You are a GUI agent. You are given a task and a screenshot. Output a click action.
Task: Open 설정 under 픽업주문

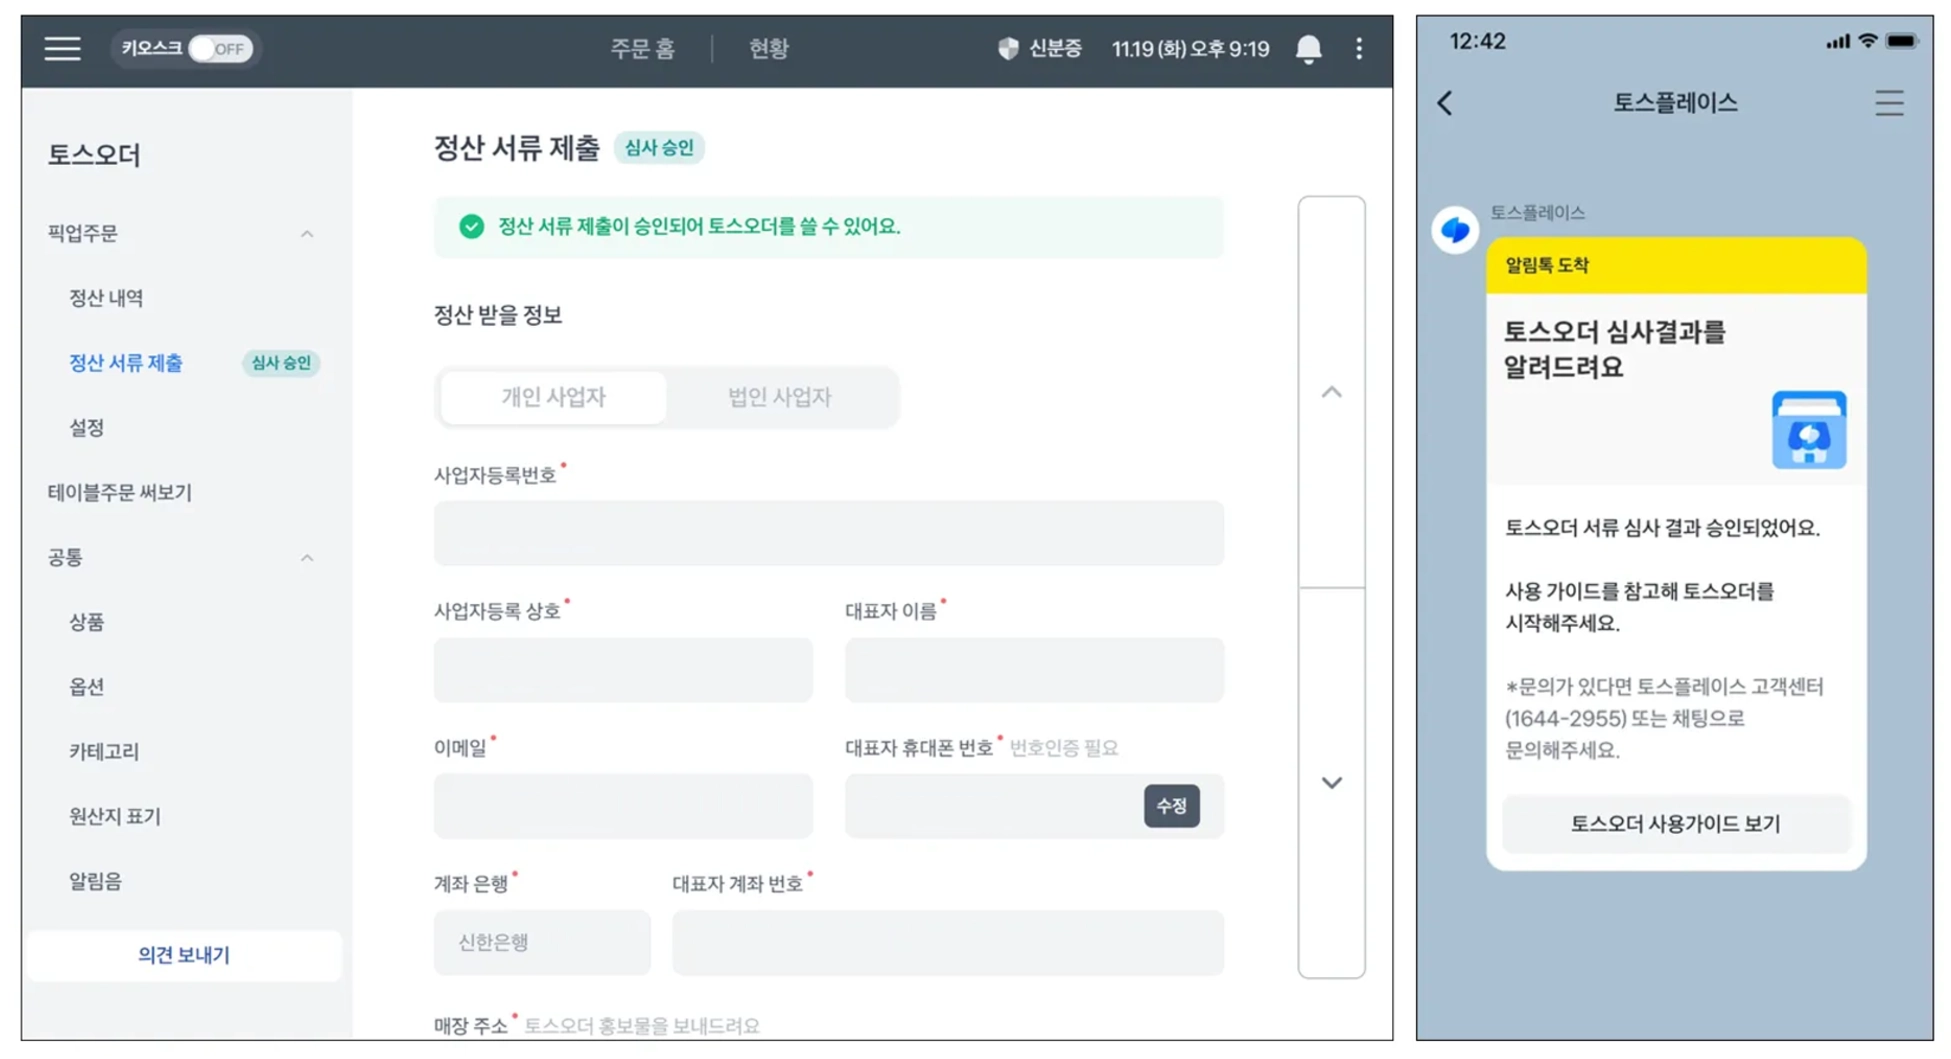(87, 428)
